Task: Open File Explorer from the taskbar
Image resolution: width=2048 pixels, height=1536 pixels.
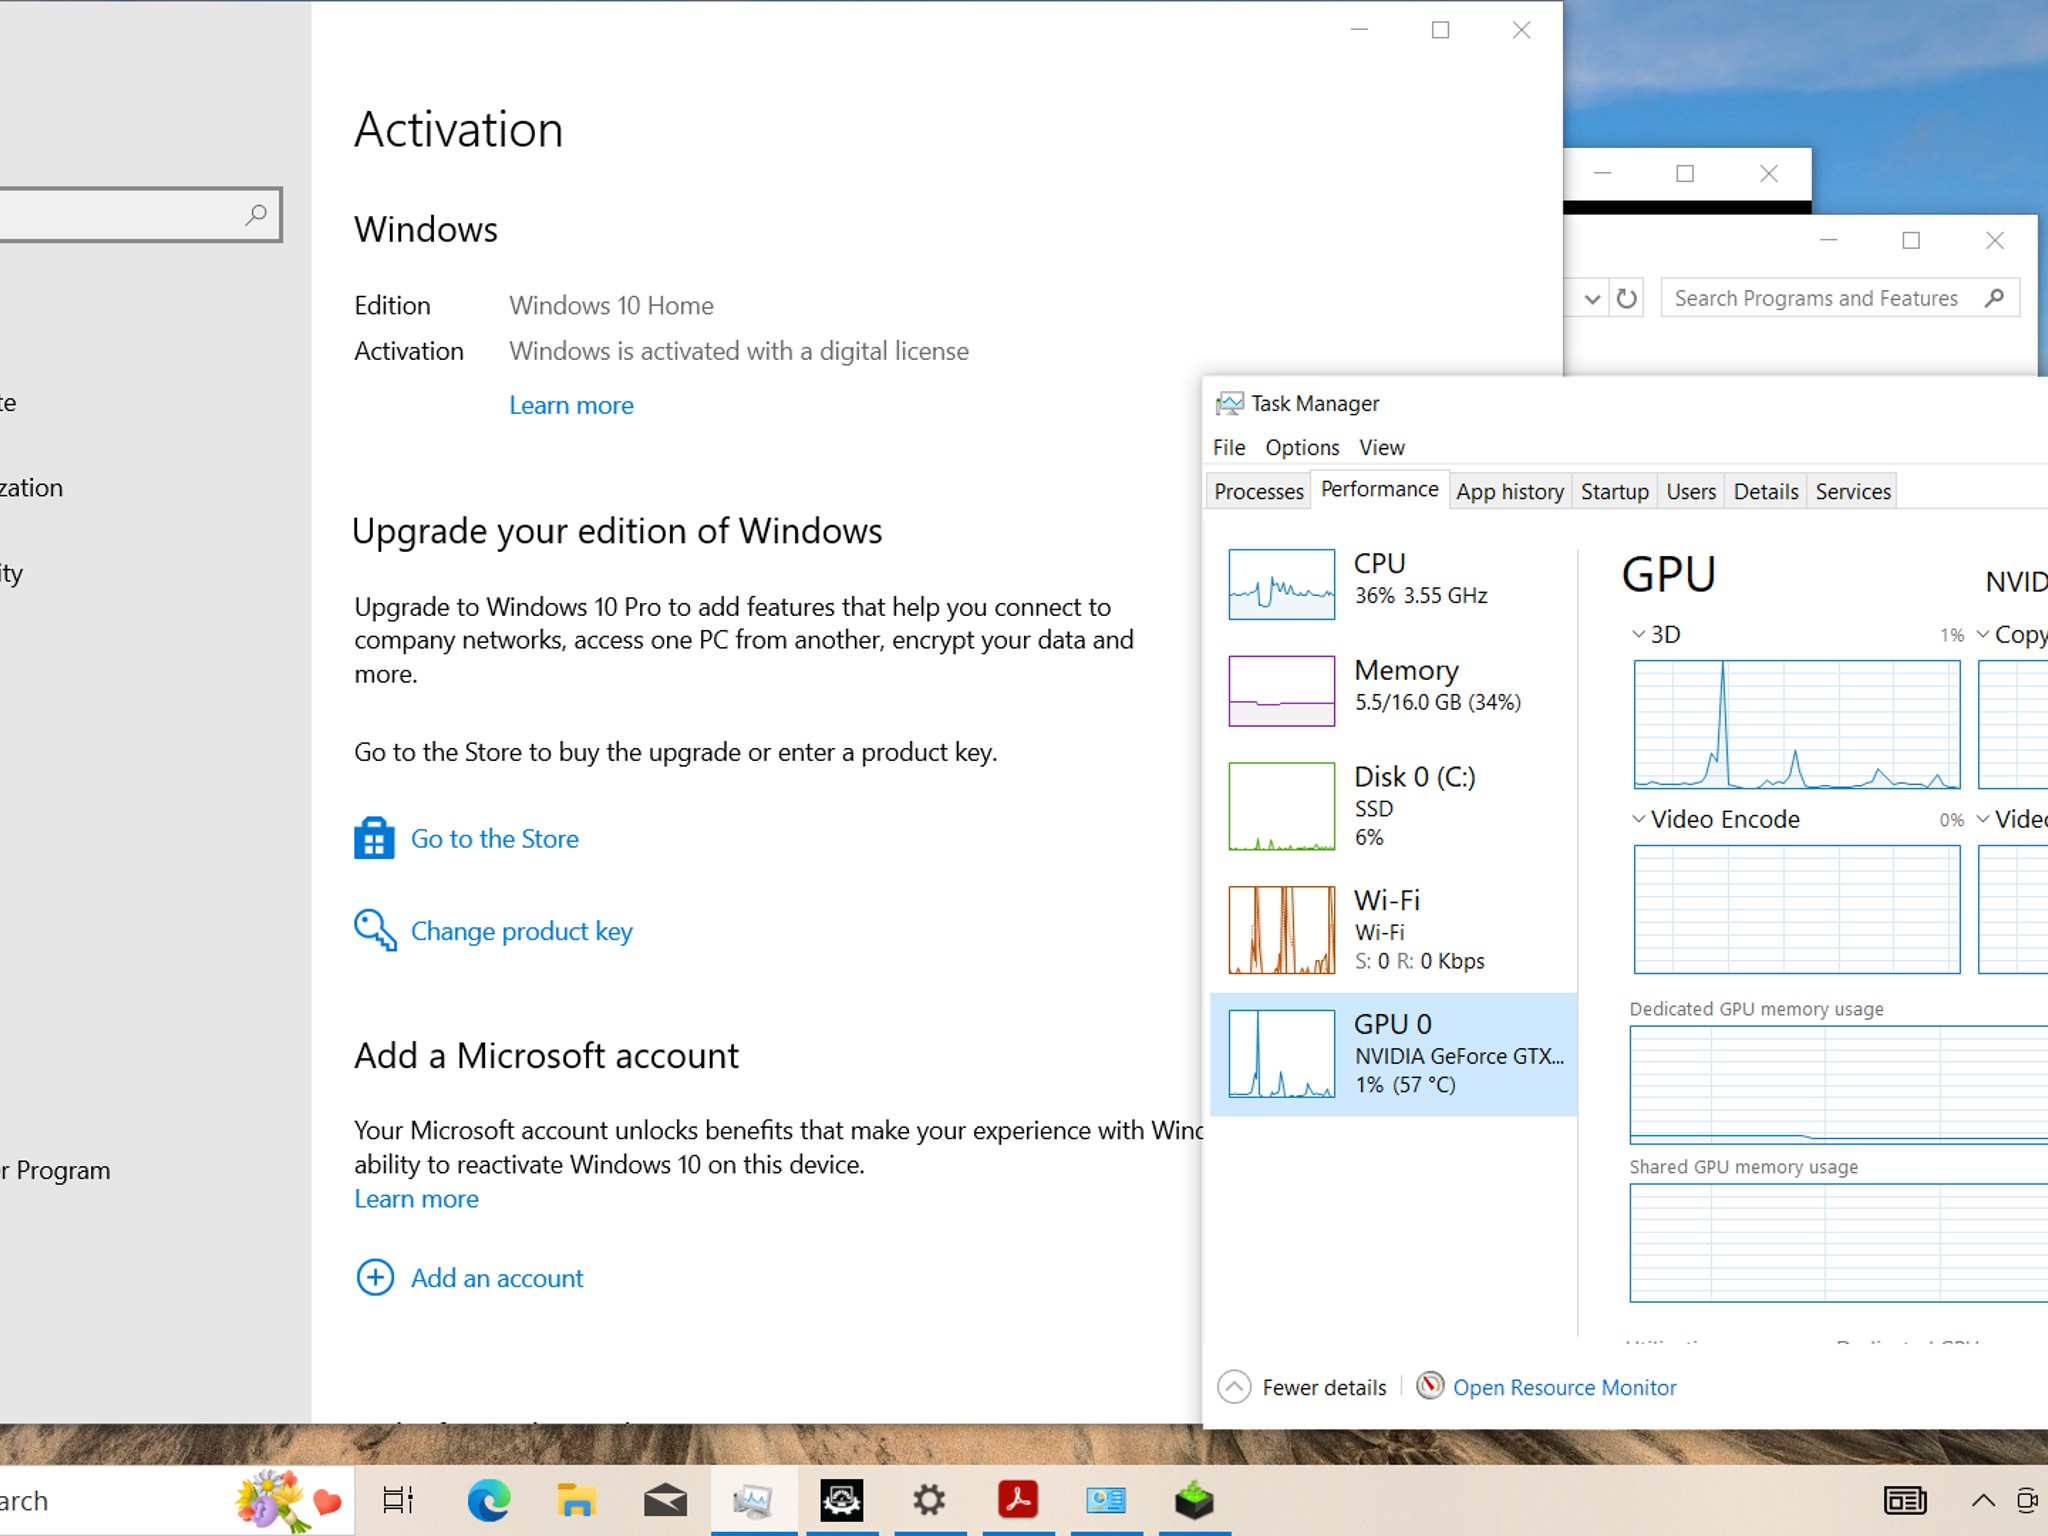Action: (x=576, y=1500)
